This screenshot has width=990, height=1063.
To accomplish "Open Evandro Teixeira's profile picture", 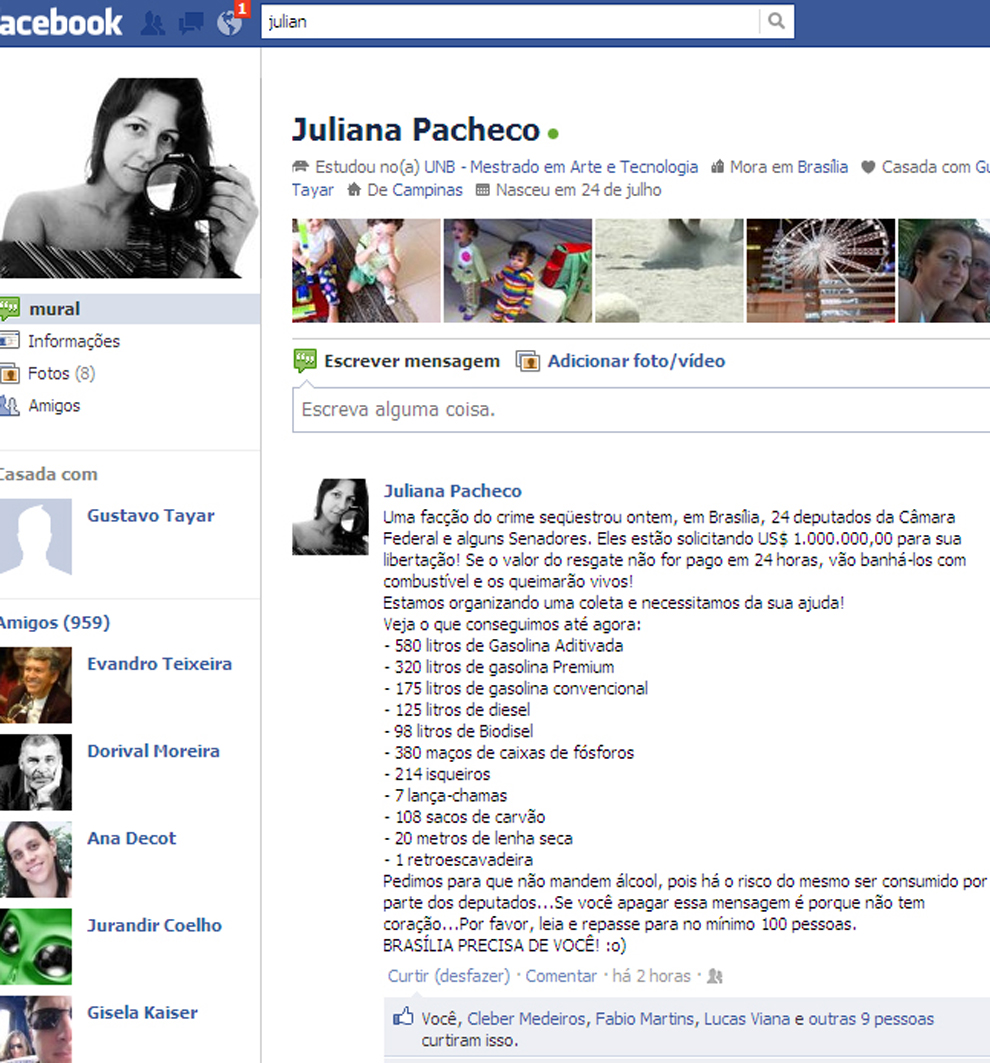I will pyautogui.click(x=35, y=685).
